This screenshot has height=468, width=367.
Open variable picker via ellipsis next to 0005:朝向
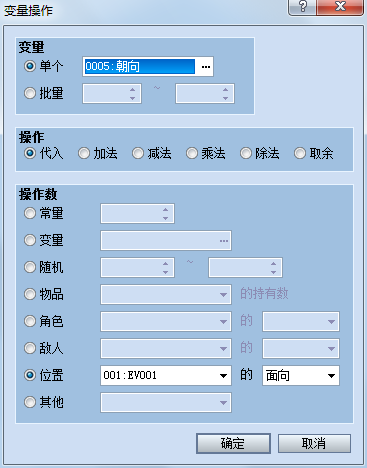click(206, 67)
